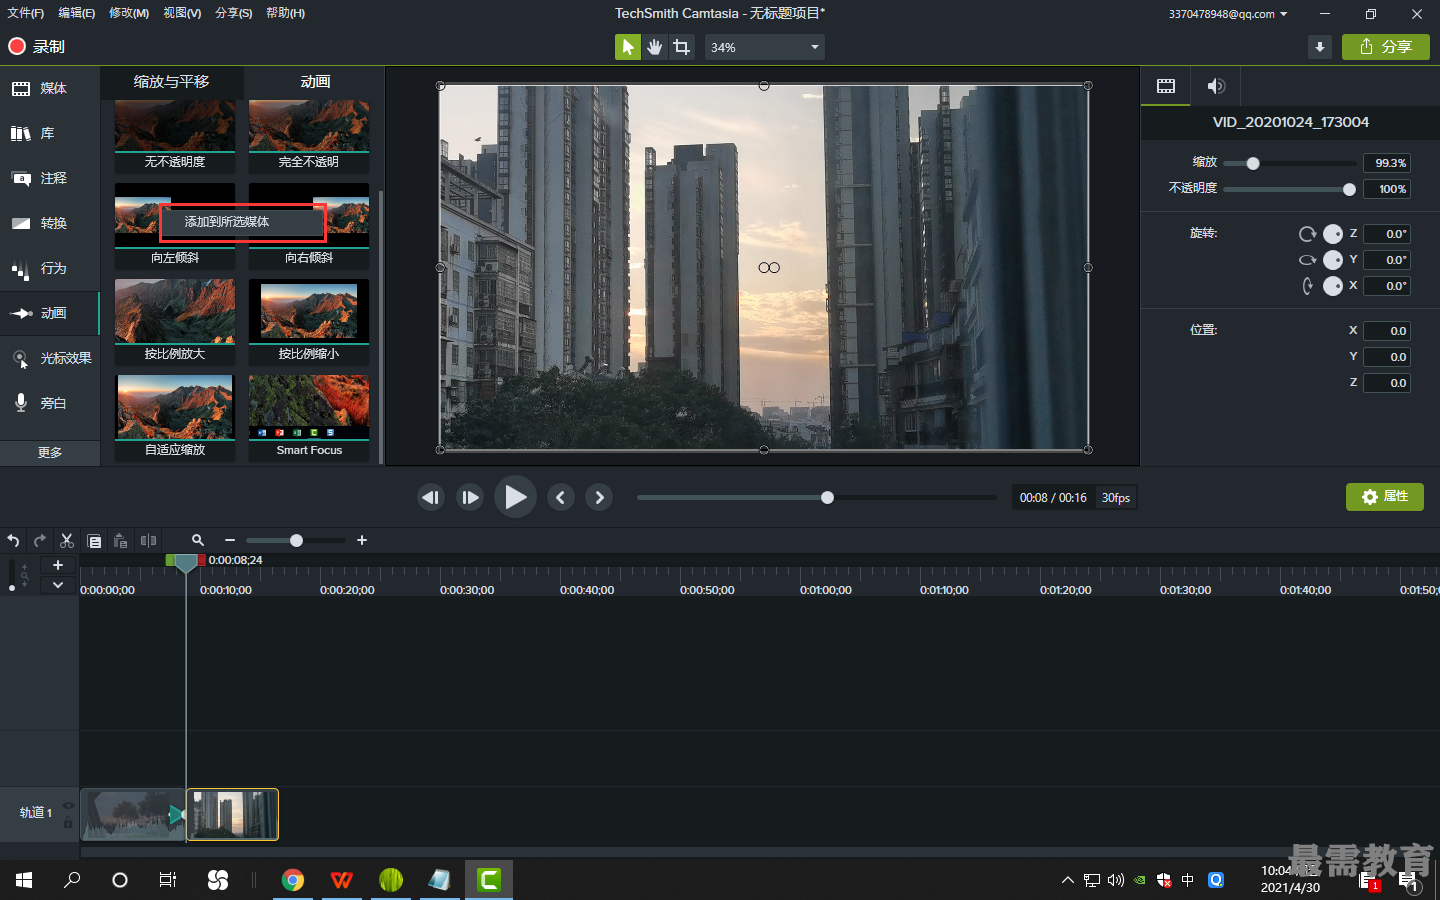Switch to the 缩放与平移 tab

tap(171, 82)
